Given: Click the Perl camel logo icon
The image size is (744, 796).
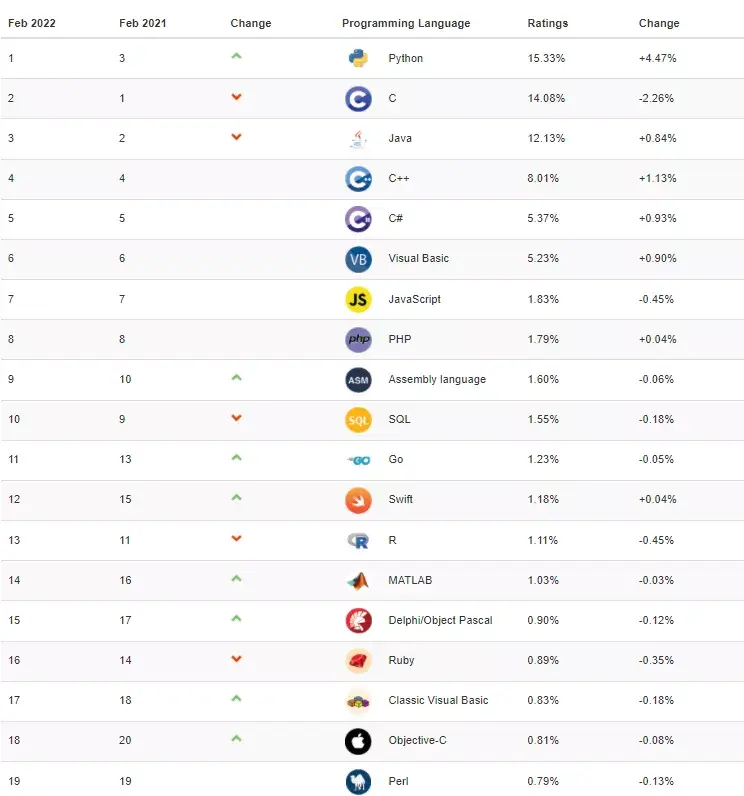Looking at the screenshot, I should tap(358, 781).
